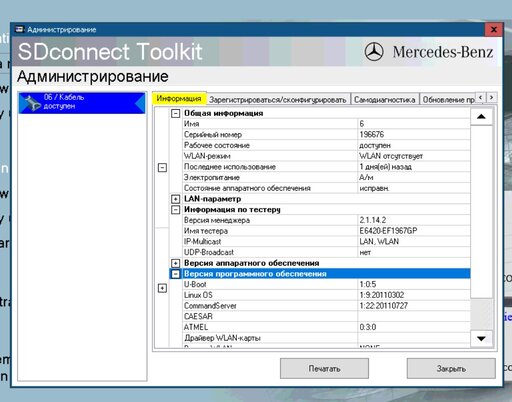Switch to the Самодиагностика tab
Screen dimensions: 512x402
tap(385, 99)
